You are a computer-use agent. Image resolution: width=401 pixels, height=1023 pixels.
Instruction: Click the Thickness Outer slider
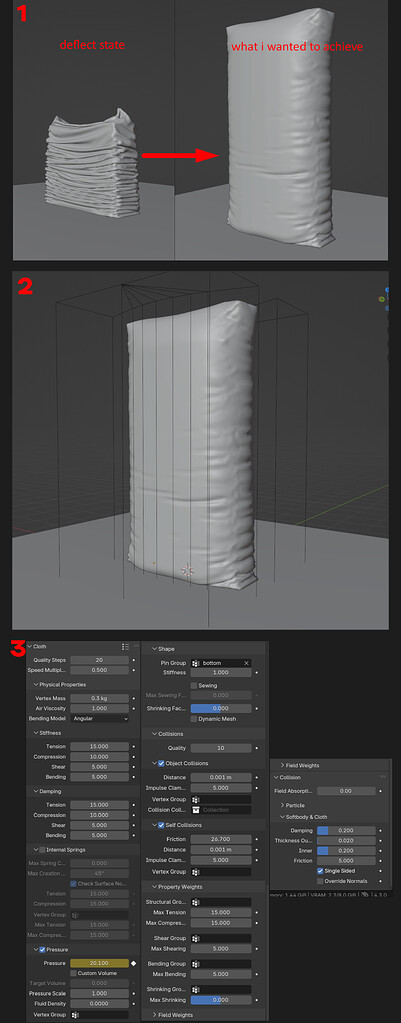coord(346,841)
